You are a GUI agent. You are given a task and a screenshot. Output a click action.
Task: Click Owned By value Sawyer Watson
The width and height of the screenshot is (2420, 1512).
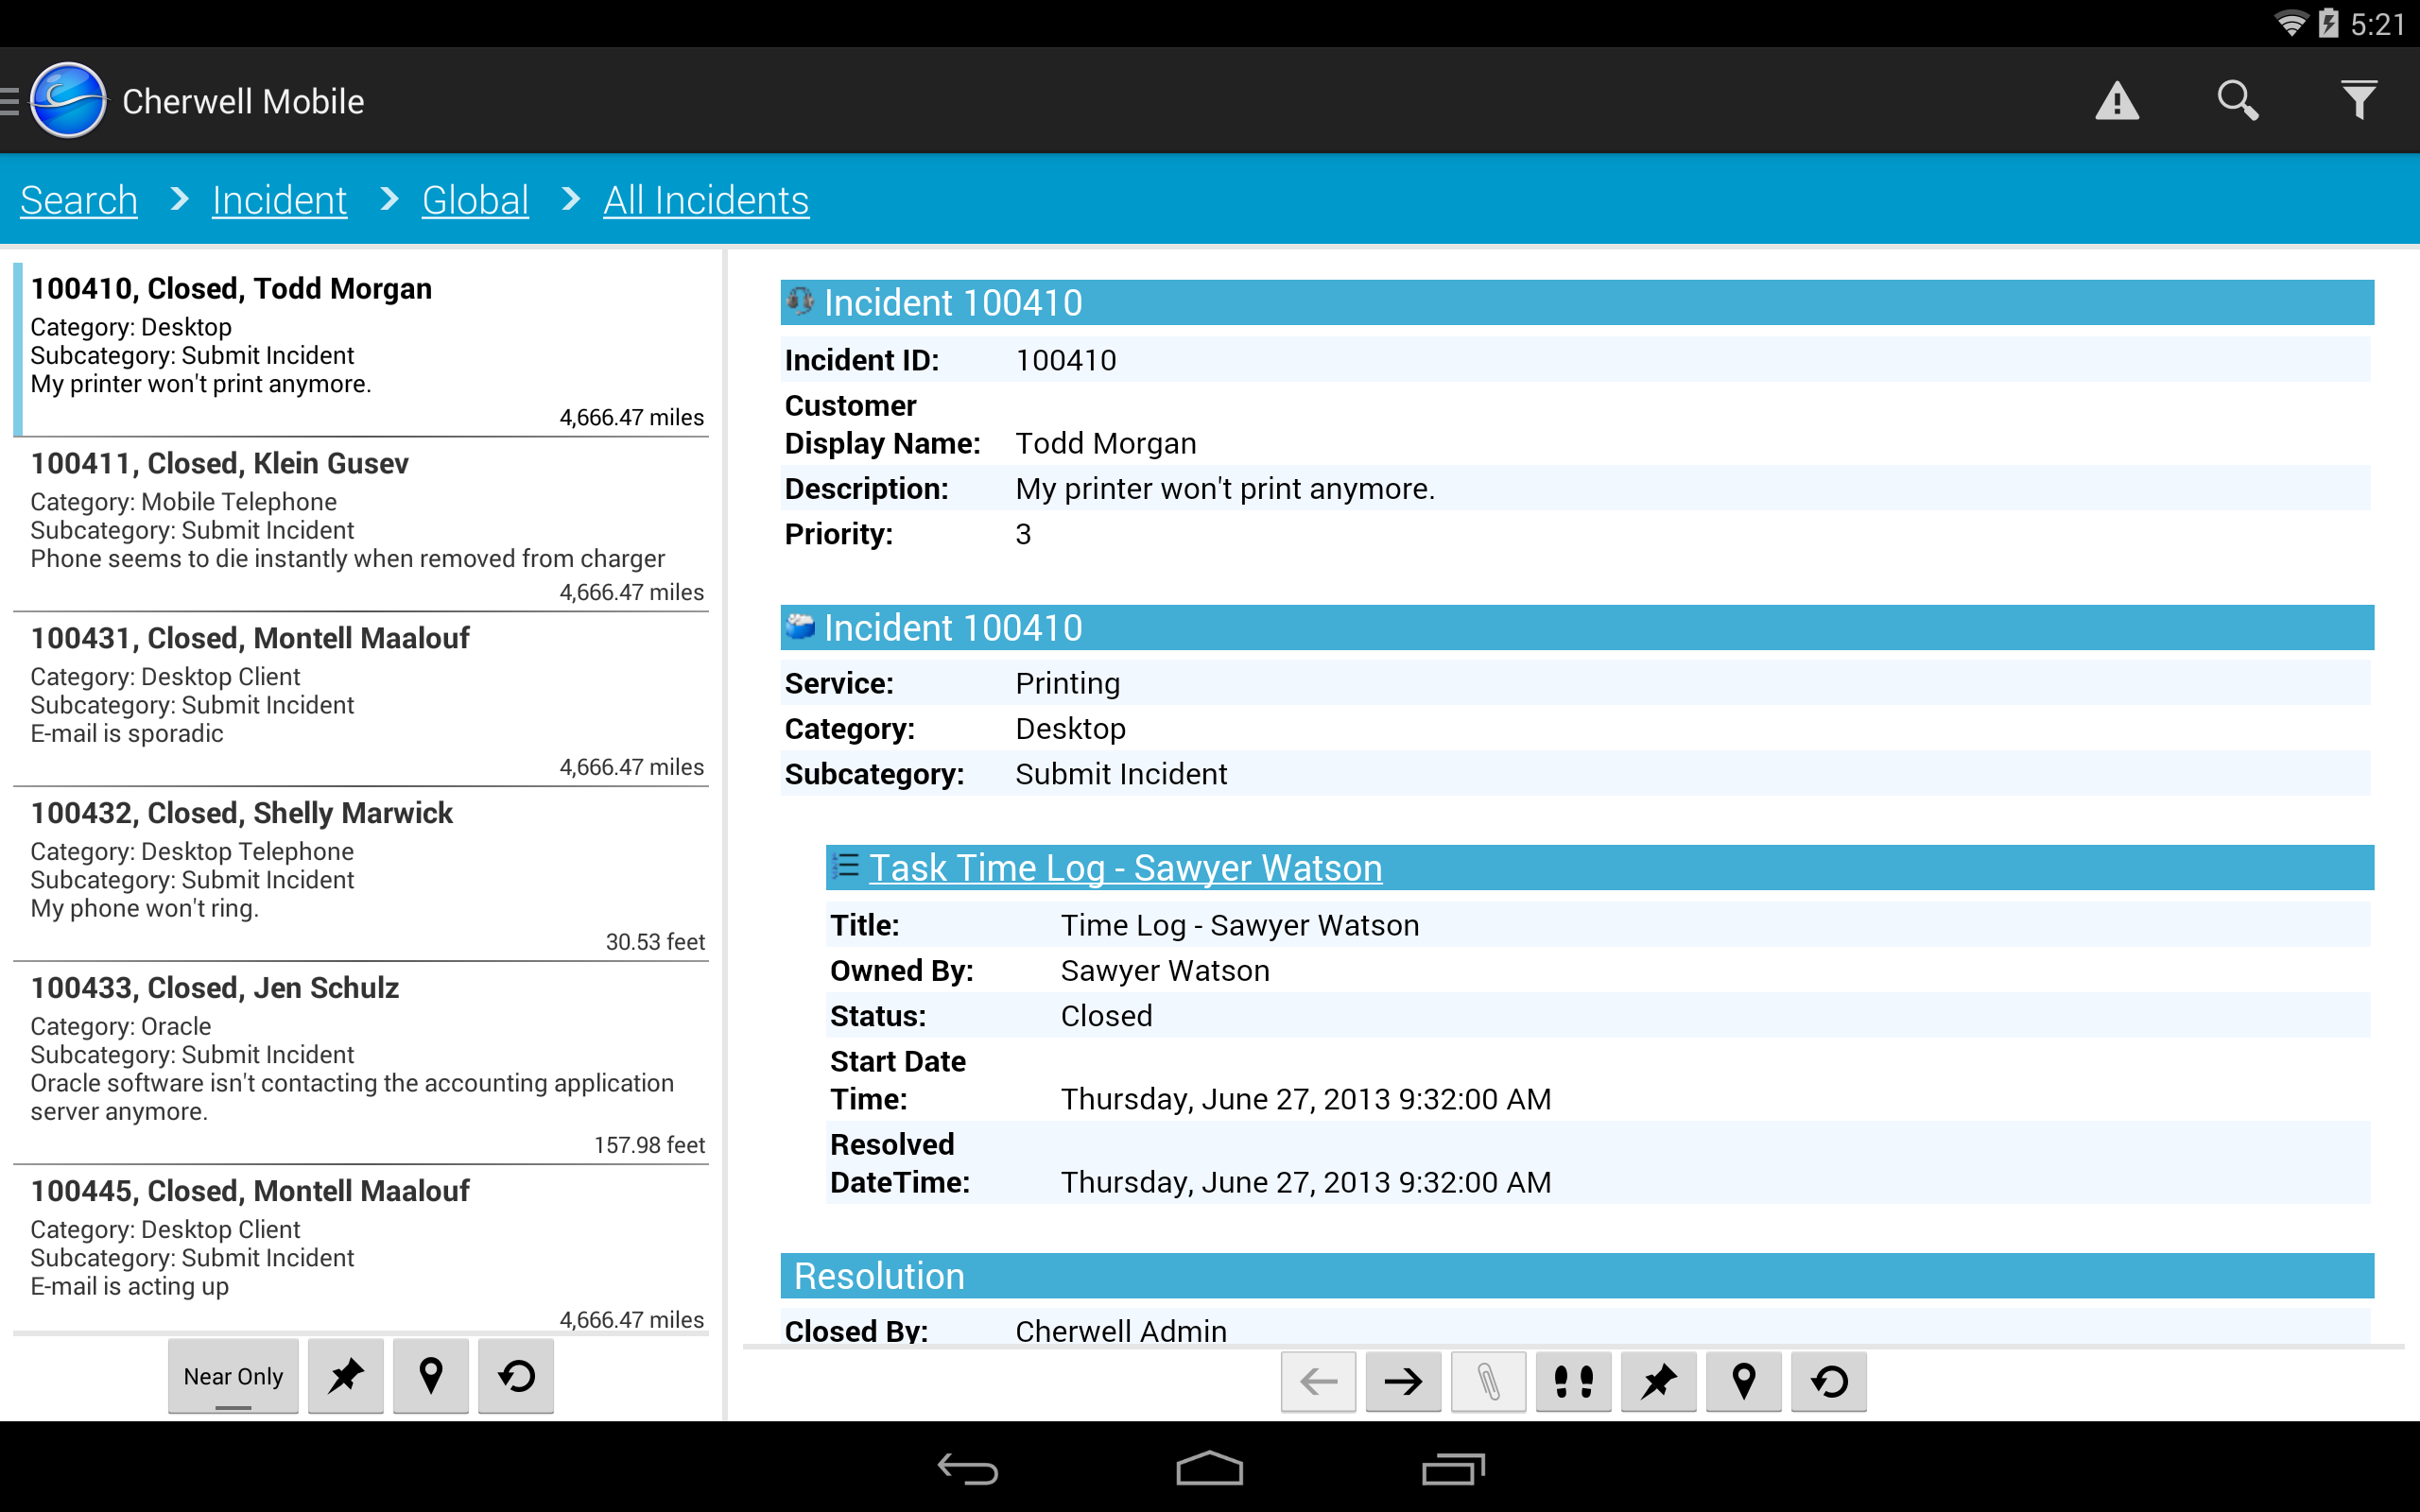1165,971
